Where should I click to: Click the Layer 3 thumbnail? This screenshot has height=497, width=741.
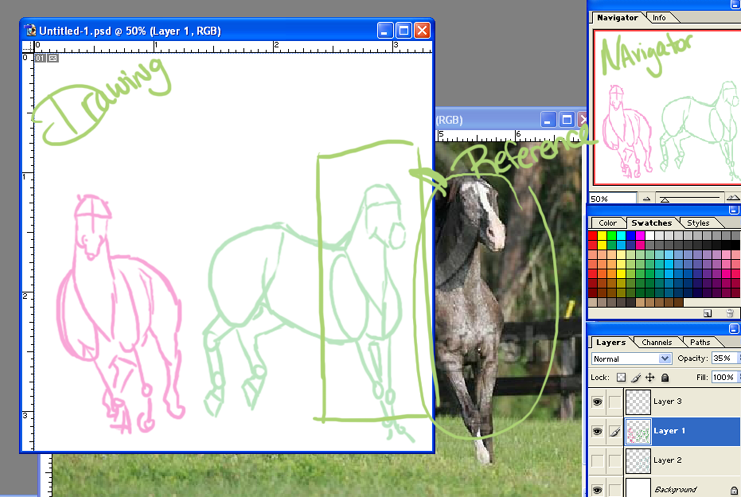click(x=638, y=402)
